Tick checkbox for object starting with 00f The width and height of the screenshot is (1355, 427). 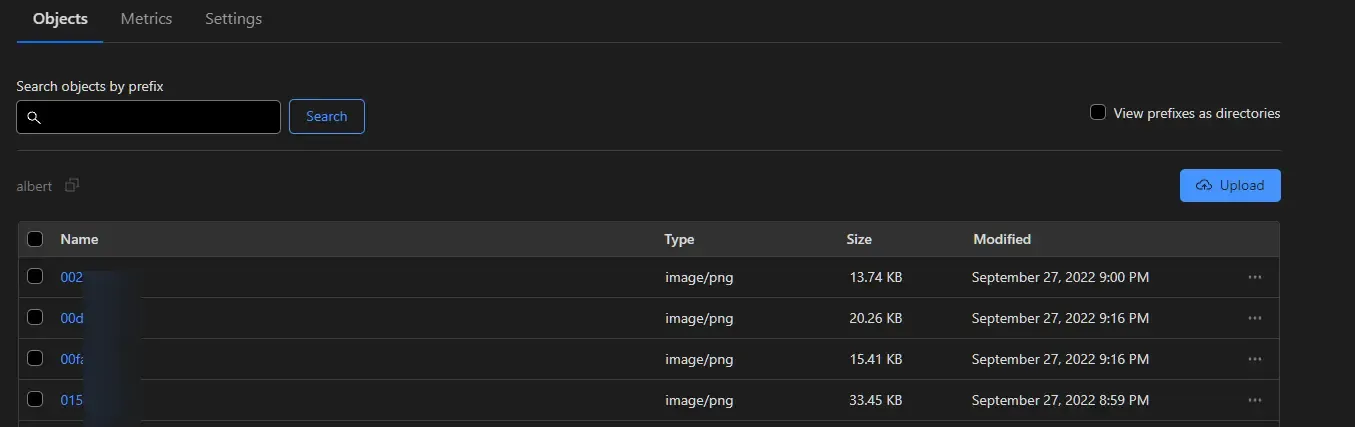[35, 359]
